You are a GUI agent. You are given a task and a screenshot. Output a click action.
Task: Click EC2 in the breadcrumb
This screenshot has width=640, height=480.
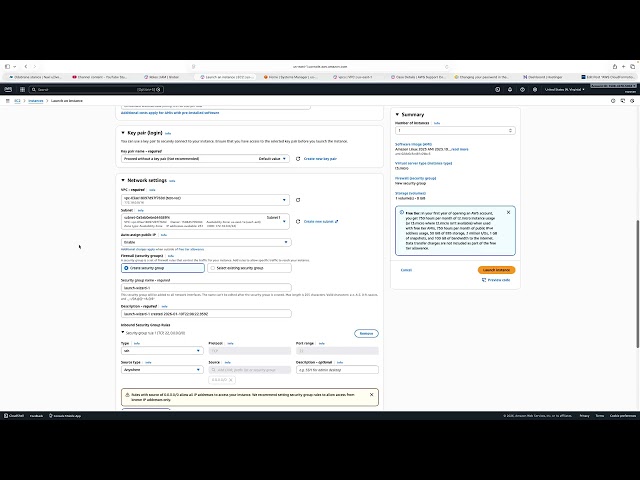point(17,101)
